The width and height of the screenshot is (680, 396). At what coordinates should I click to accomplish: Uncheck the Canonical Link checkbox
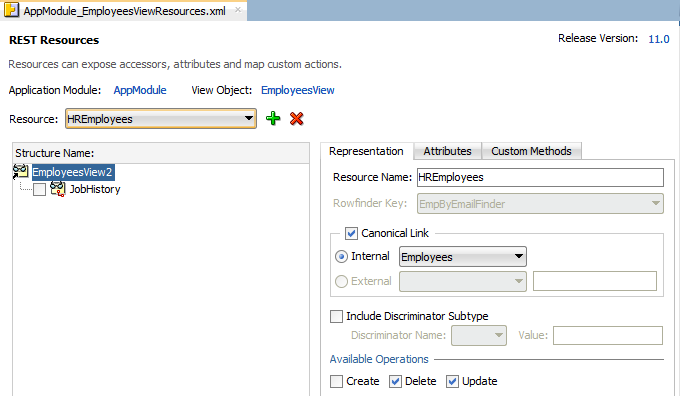[x=351, y=233]
